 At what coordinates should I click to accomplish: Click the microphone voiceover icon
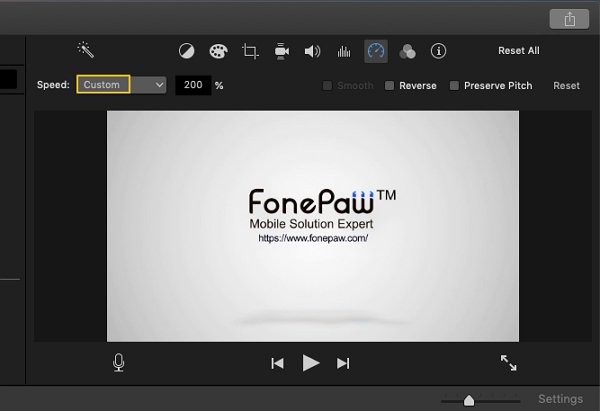pyautogui.click(x=119, y=362)
